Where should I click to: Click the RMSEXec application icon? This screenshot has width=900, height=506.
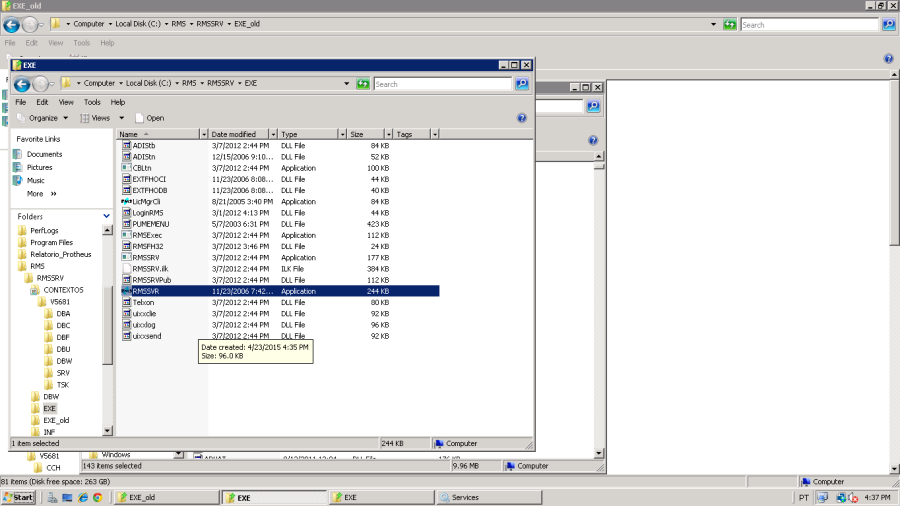[126, 235]
